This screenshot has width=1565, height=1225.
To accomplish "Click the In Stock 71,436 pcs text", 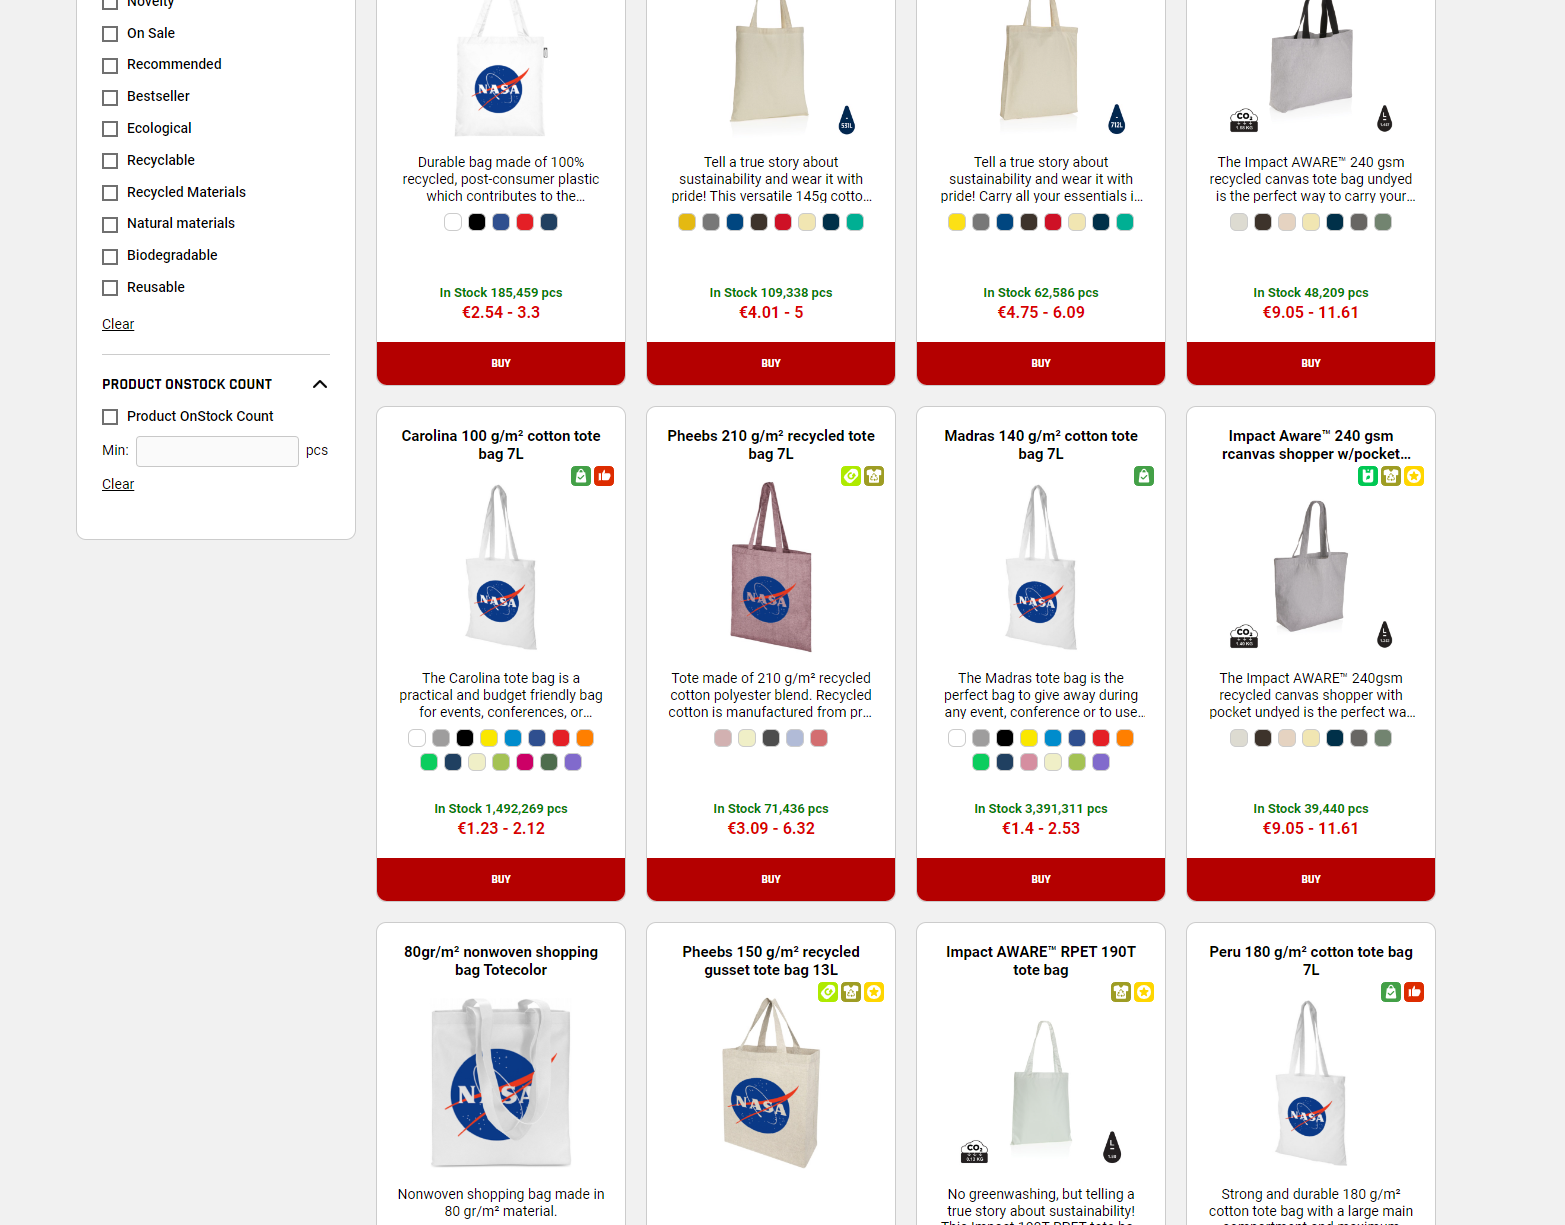I will tap(771, 809).
